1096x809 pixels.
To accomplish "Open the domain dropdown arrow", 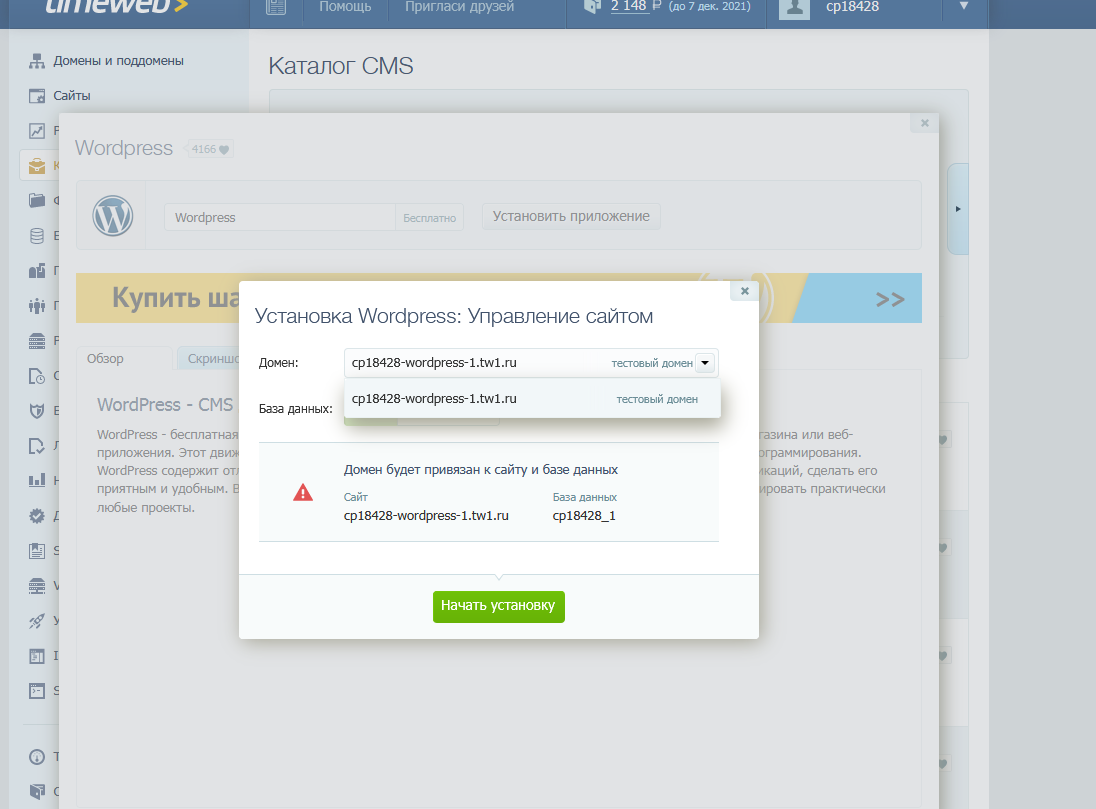I will pyautogui.click(x=705, y=363).
